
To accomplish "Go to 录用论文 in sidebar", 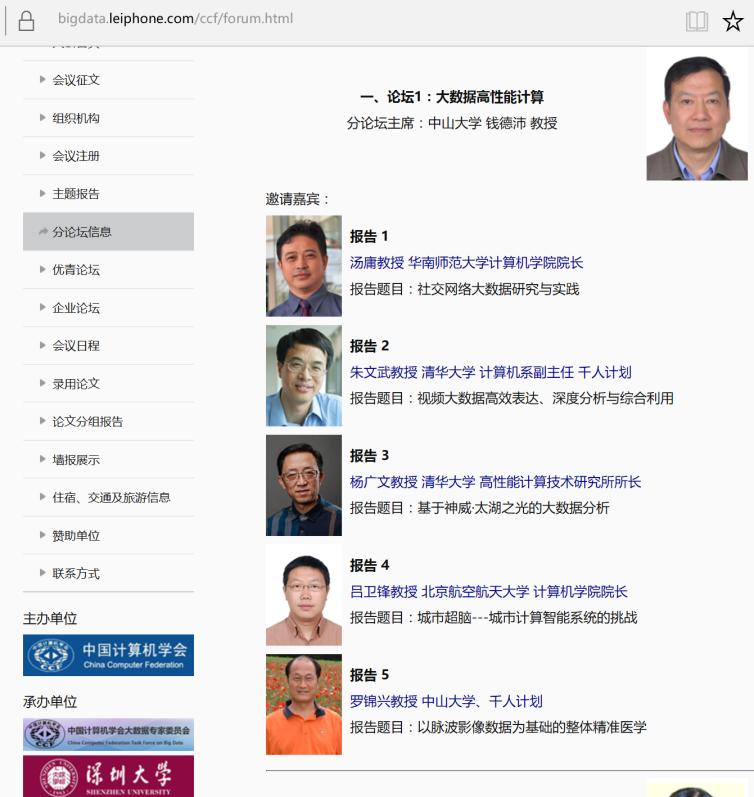I will (x=108, y=384).
